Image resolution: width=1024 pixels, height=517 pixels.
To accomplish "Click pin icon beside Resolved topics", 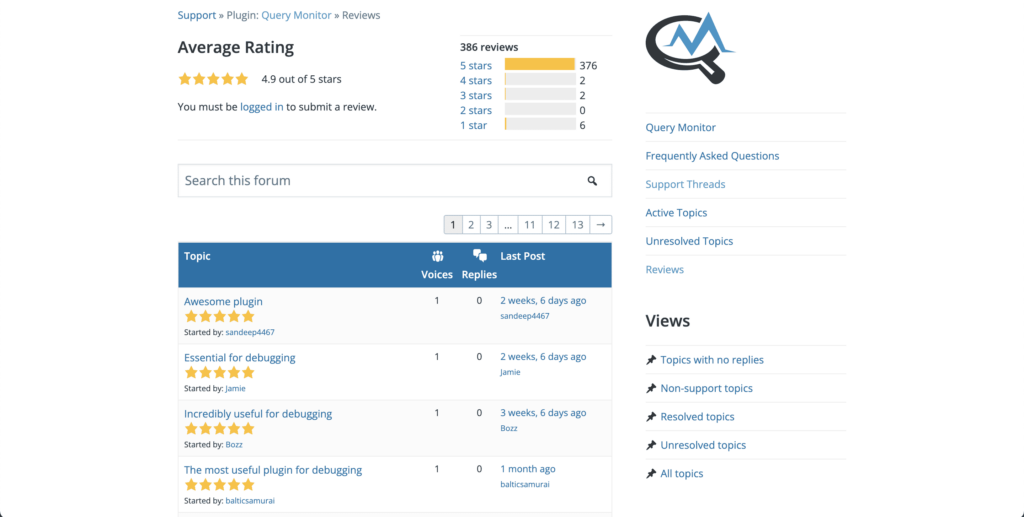I will [651, 417].
